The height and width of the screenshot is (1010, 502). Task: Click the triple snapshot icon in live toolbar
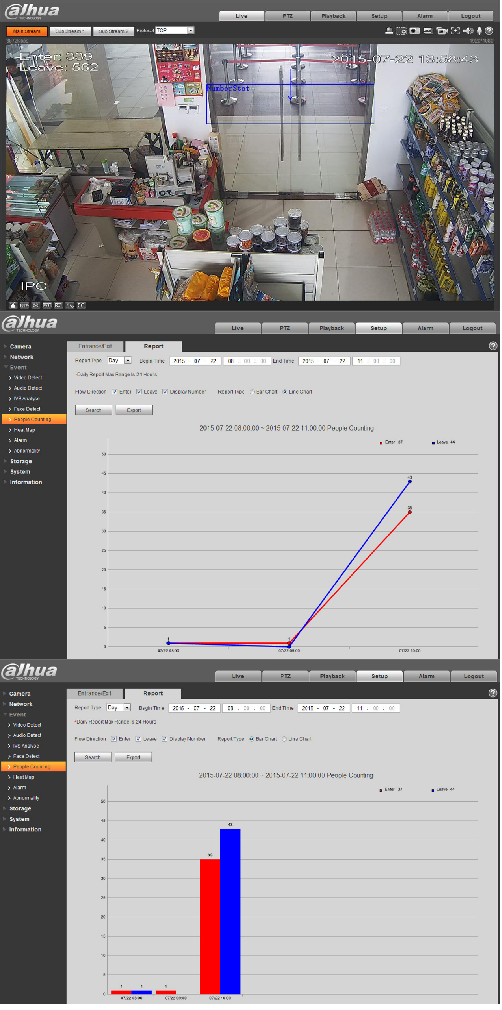point(428,30)
